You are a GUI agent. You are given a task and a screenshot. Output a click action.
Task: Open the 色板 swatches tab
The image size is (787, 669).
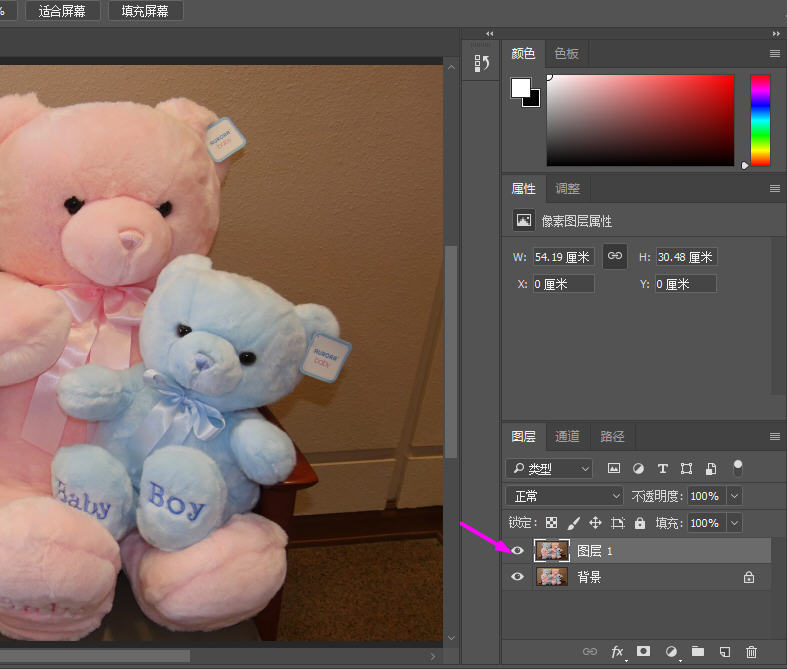point(566,54)
